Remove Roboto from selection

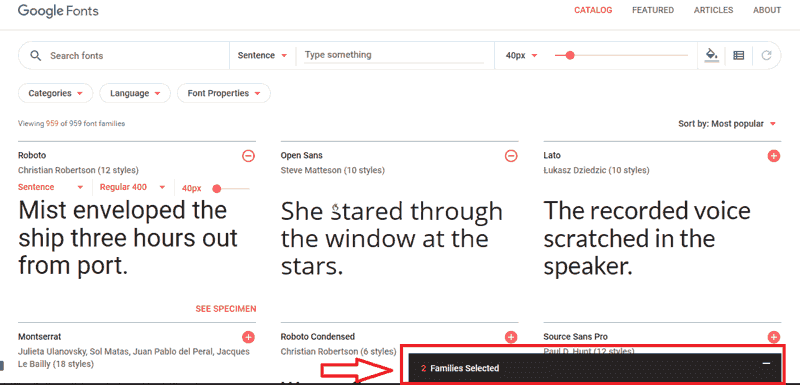[248, 156]
